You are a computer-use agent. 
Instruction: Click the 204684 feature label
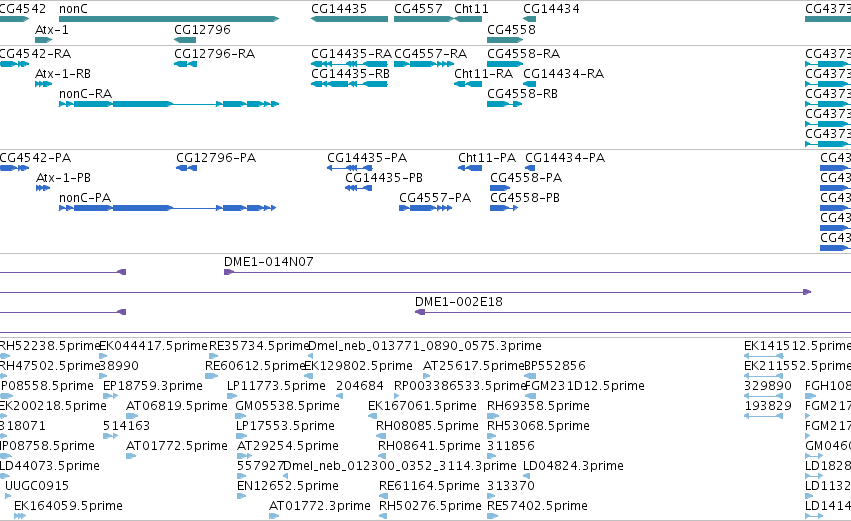coord(360,386)
